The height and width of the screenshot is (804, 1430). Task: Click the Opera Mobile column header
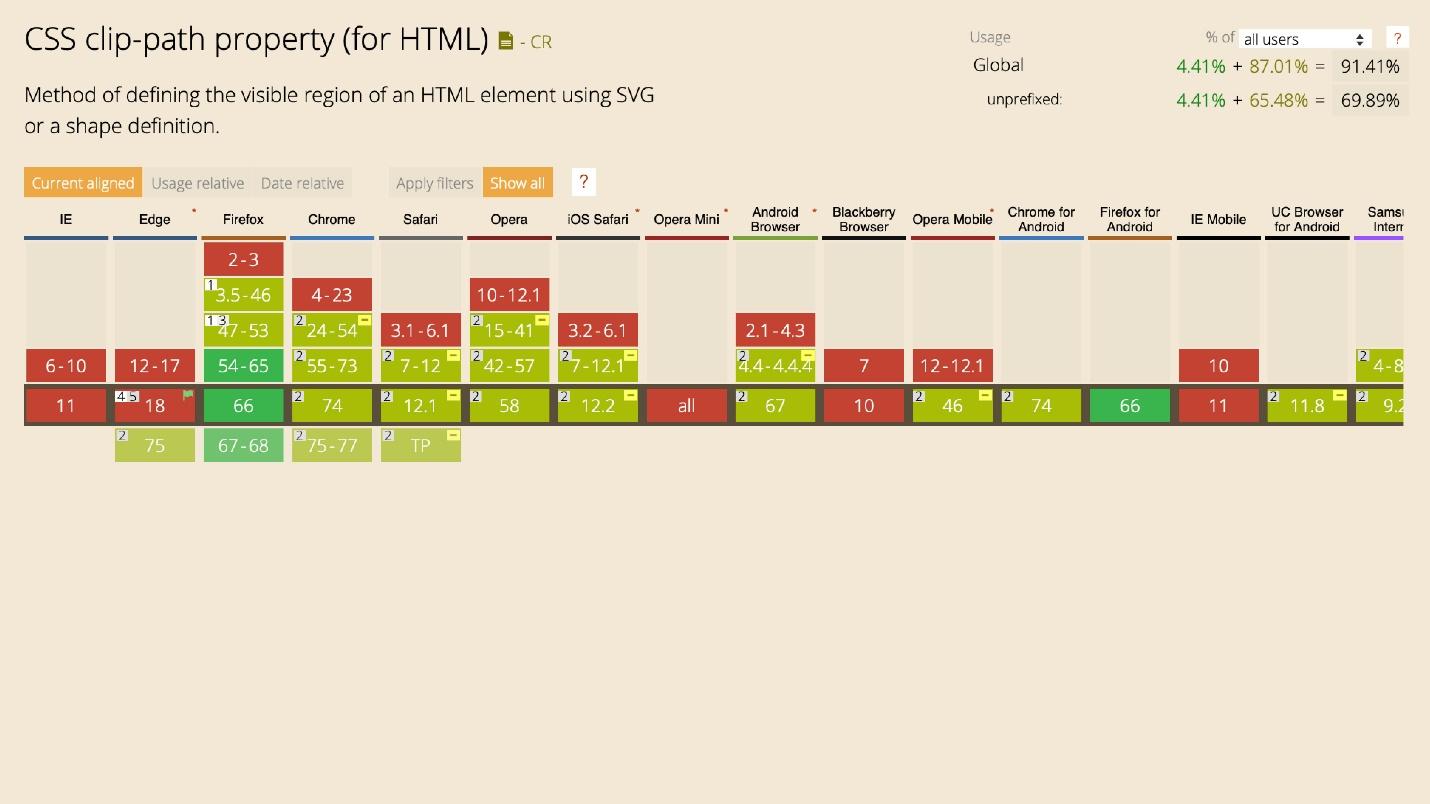[952, 219]
